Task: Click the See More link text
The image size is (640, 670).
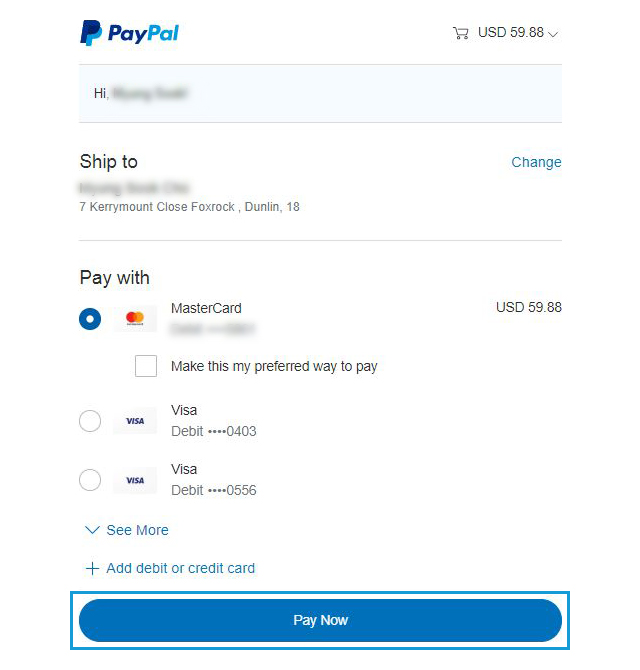Action: coord(138,530)
